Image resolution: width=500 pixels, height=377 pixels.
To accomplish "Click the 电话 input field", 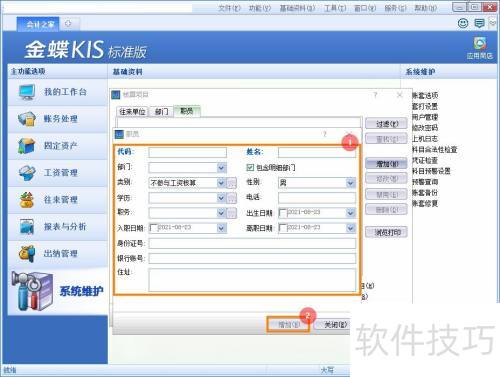I will (317, 198).
